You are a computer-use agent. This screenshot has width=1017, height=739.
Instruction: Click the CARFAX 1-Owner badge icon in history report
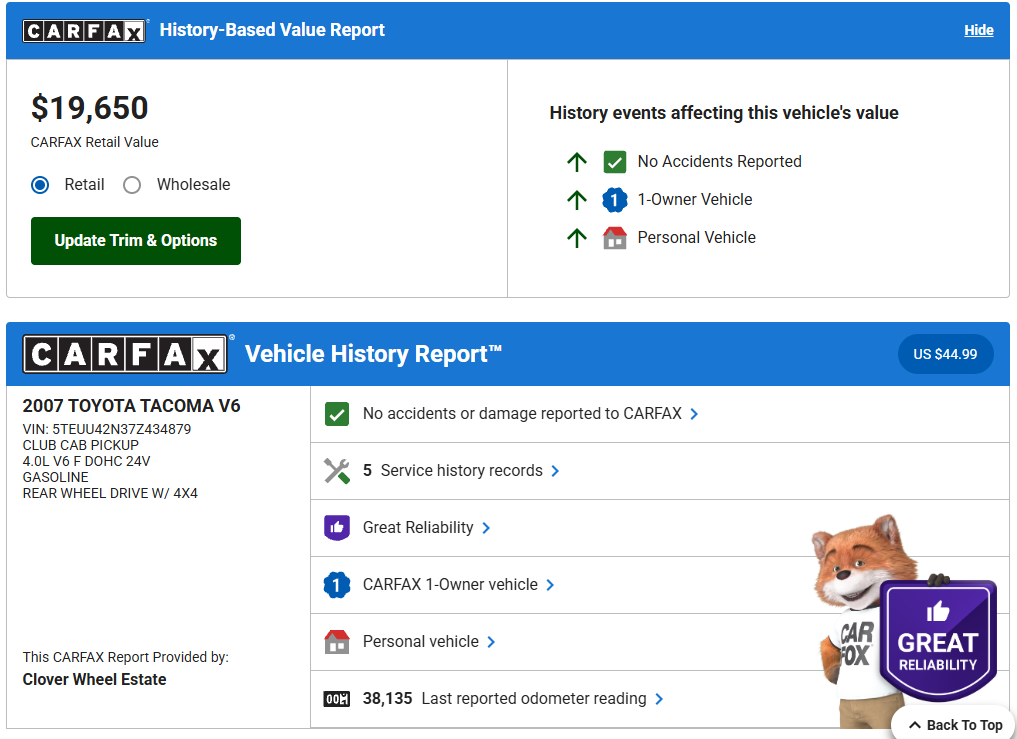[337, 585]
